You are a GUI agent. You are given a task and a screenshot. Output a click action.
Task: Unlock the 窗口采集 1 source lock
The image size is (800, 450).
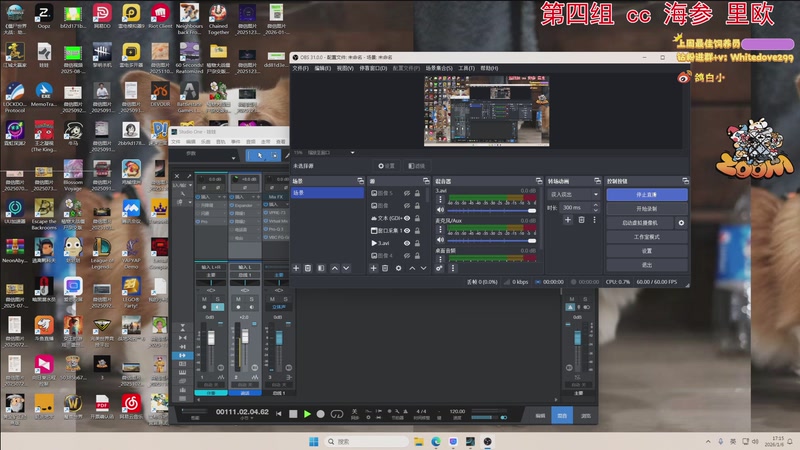[x=417, y=231]
